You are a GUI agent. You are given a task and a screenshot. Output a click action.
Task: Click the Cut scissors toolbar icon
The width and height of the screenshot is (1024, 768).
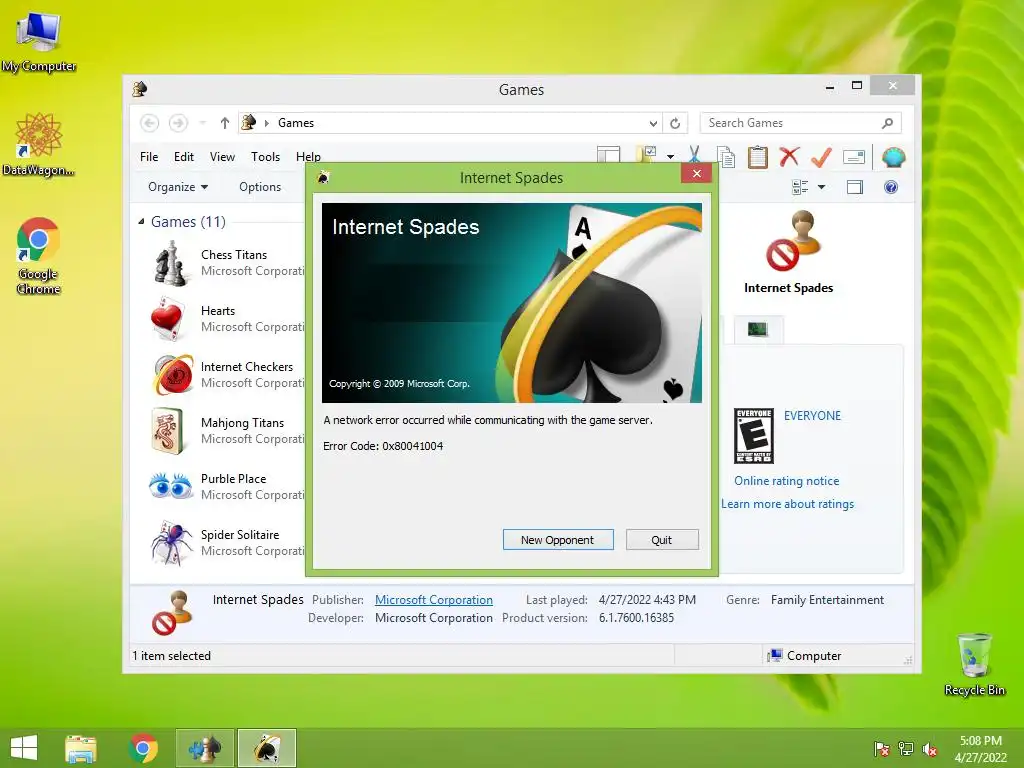coord(694,157)
